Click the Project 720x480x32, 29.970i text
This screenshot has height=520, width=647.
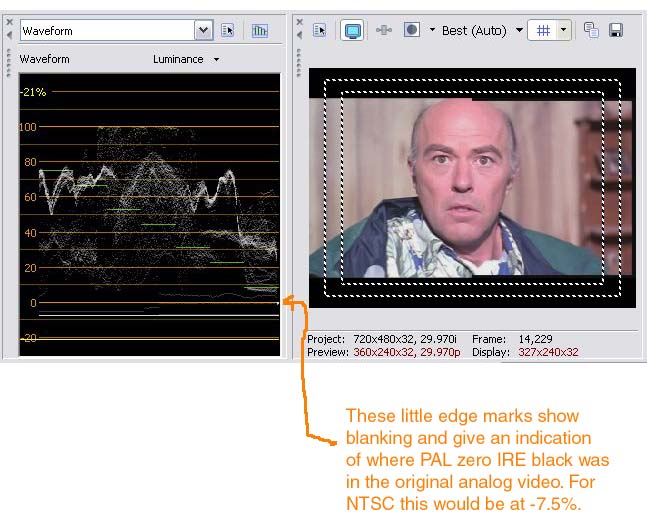[382, 339]
